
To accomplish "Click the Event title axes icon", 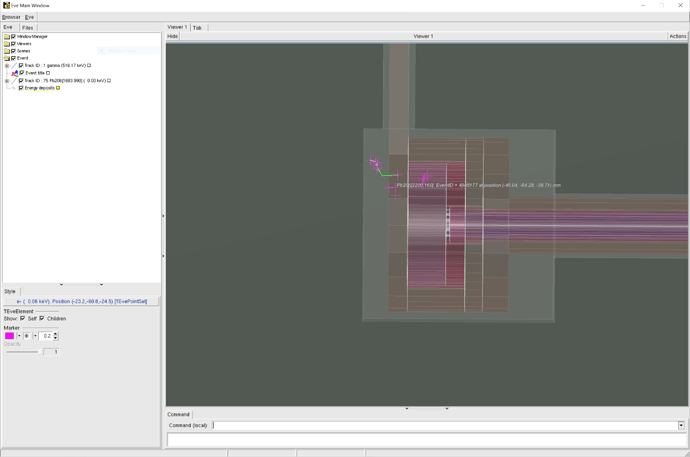I will (15, 73).
